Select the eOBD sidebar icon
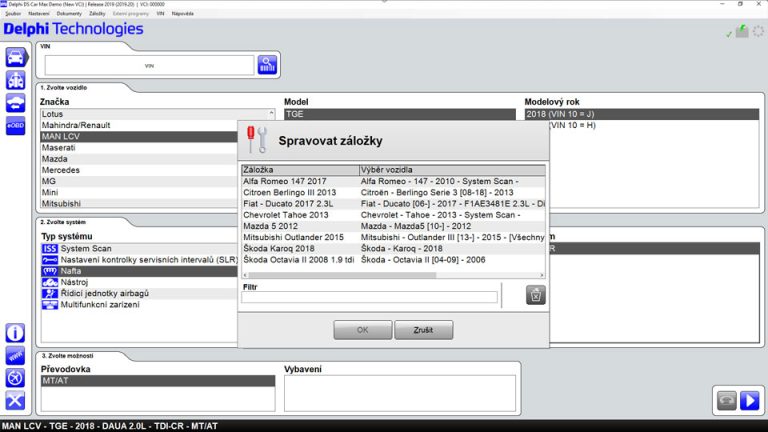This screenshot has width=768, height=432. click(x=15, y=127)
